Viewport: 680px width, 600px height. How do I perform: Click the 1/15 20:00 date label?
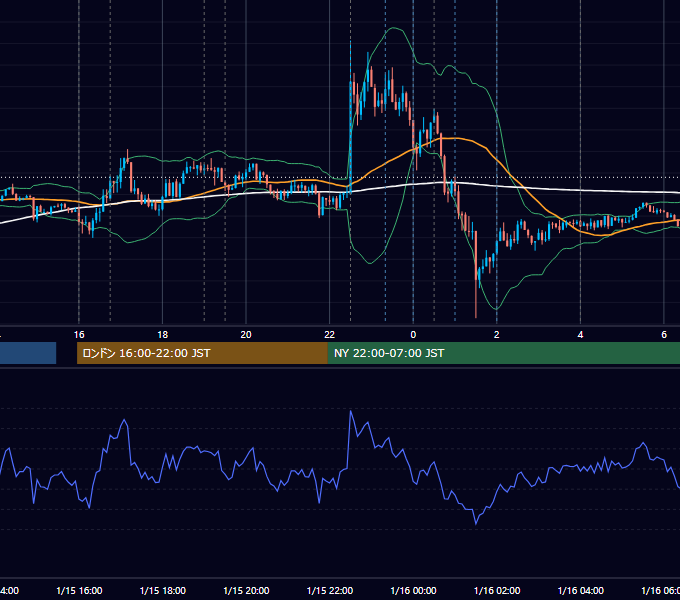coord(246,591)
